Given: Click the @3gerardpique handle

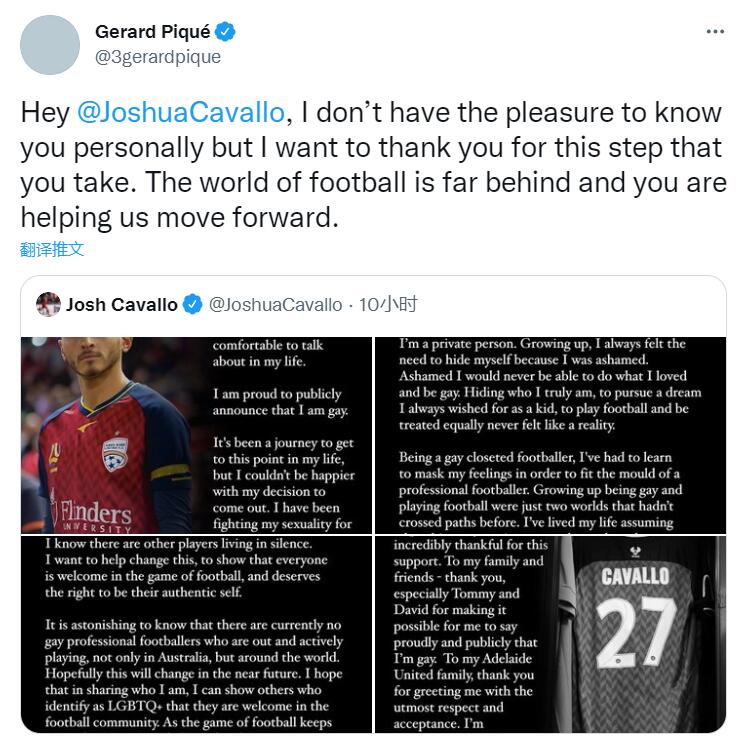Looking at the screenshot, I should [158, 57].
